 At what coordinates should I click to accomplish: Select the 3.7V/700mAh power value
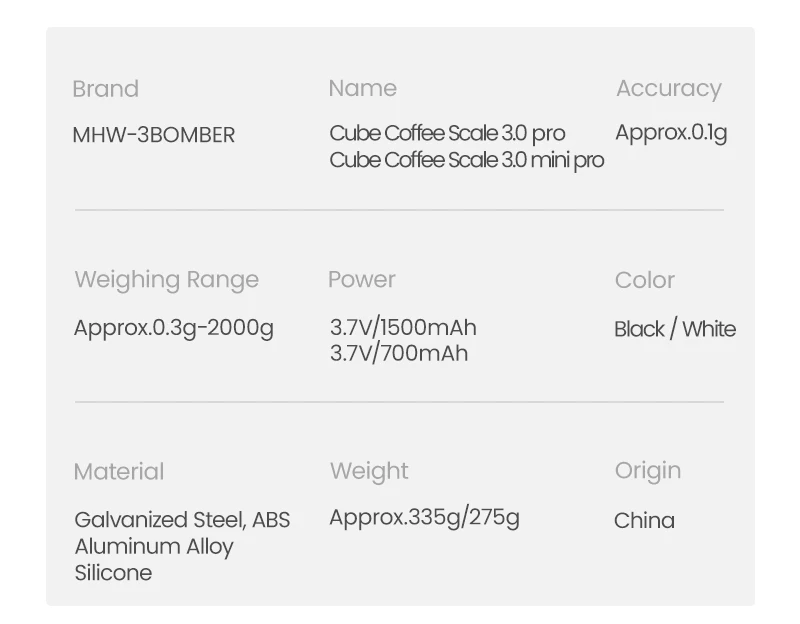(x=399, y=354)
